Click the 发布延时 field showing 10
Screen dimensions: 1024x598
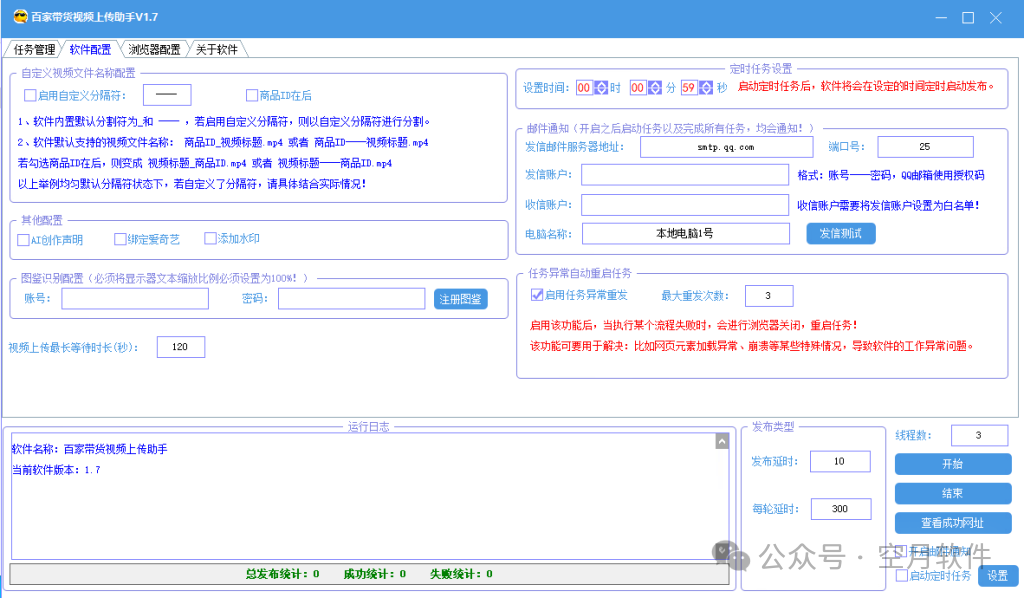click(840, 461)
